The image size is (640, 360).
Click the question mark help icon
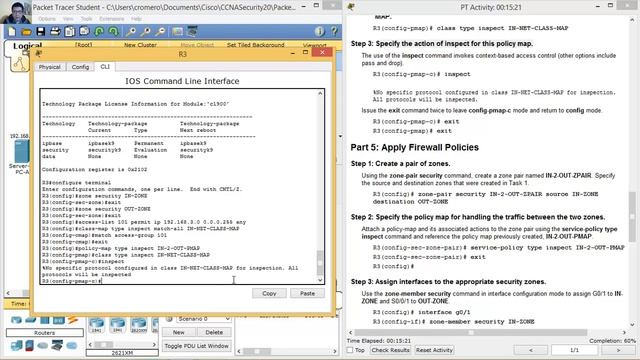pyautogui.click(x=334, y=31)
